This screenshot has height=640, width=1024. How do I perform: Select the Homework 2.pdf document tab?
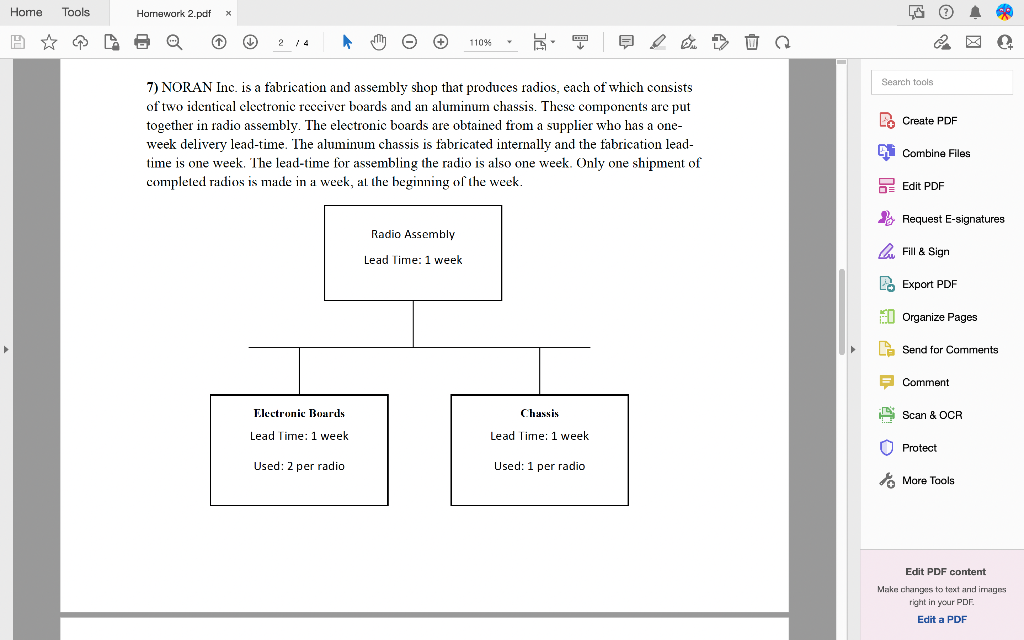(175, 12)
